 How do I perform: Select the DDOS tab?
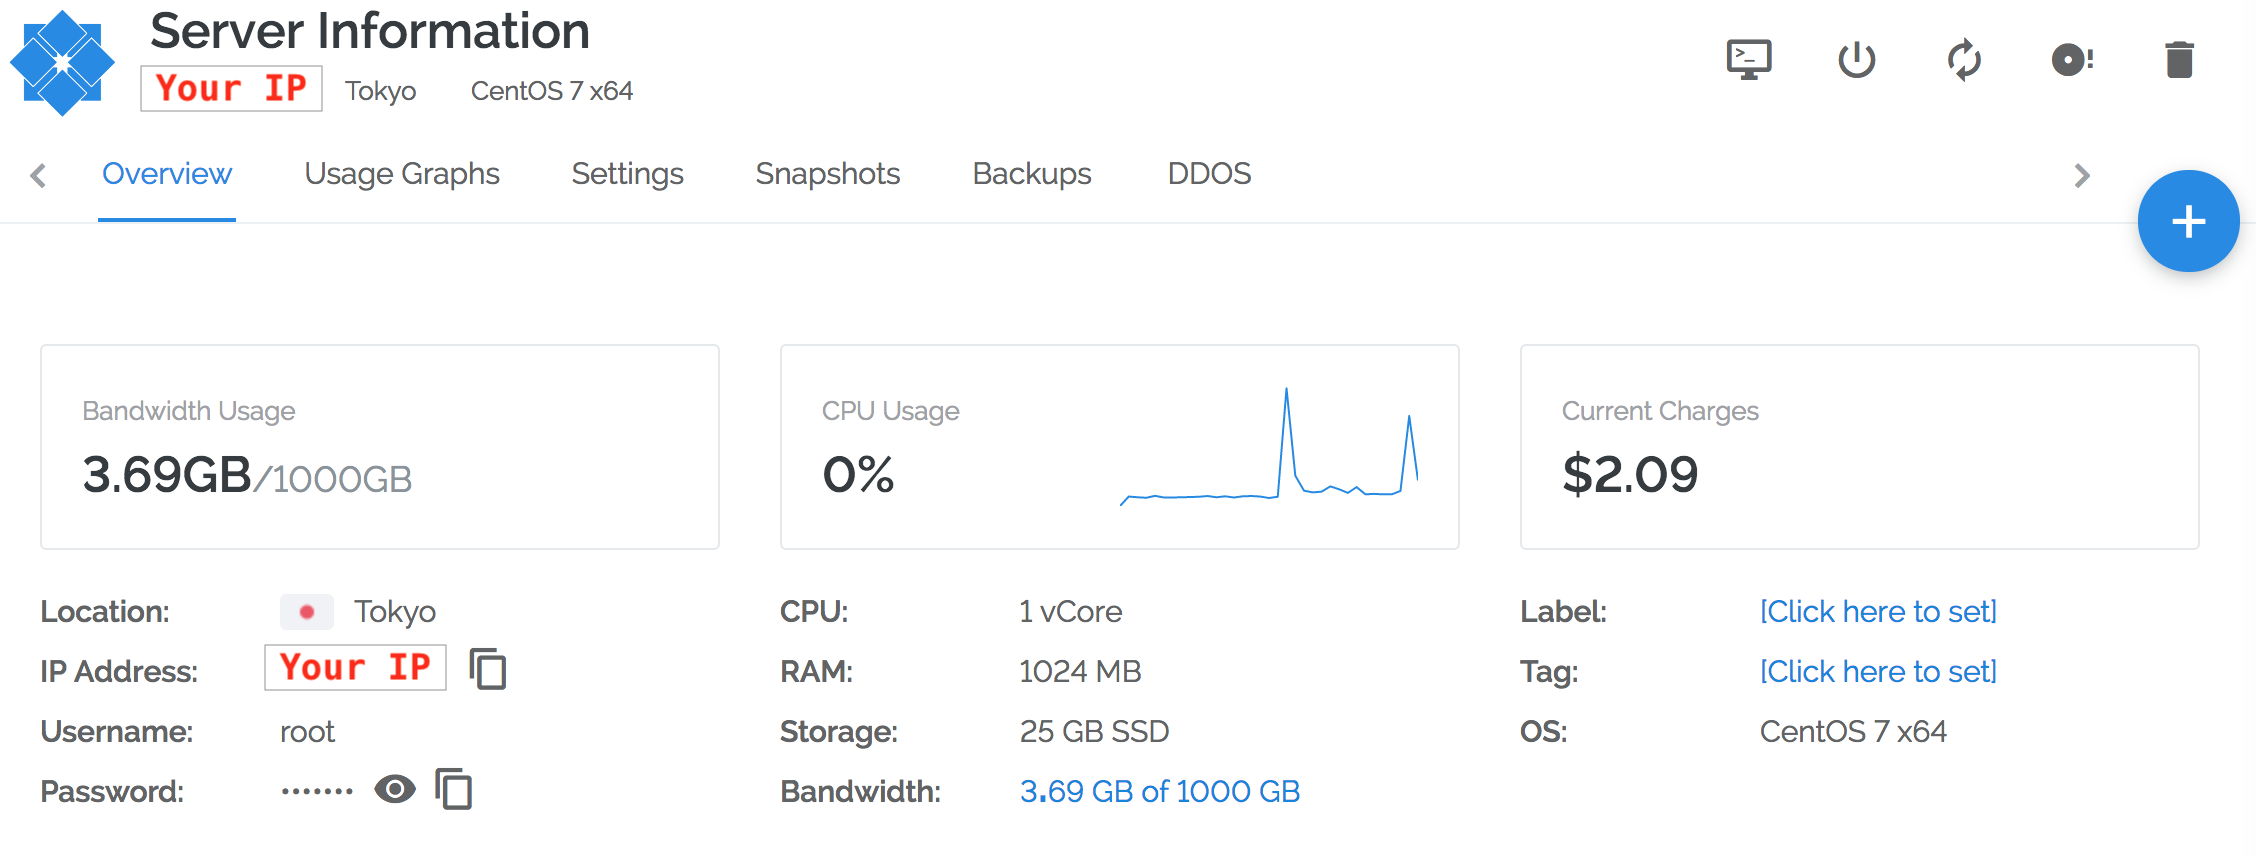point(1209,174)
